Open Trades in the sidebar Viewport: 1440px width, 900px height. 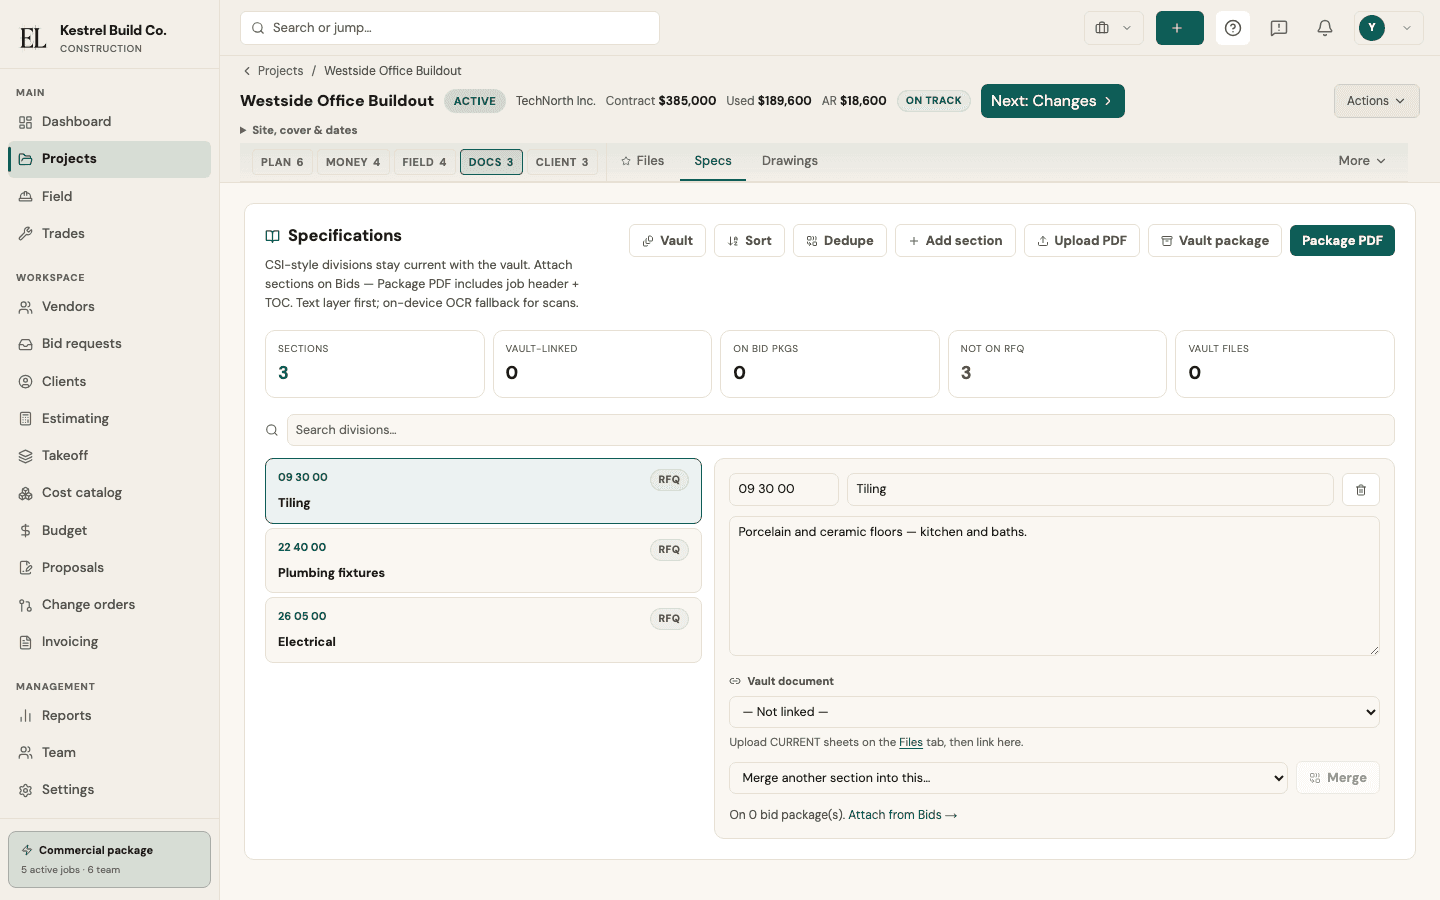click(110, 234)
